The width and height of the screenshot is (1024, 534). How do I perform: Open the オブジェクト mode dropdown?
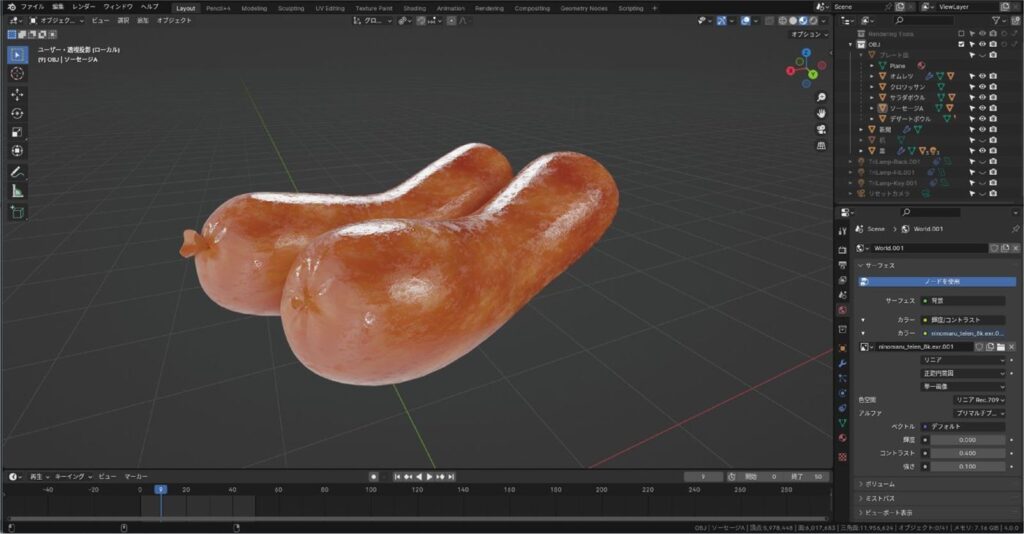pyautogui.click(x=57, y=21)
